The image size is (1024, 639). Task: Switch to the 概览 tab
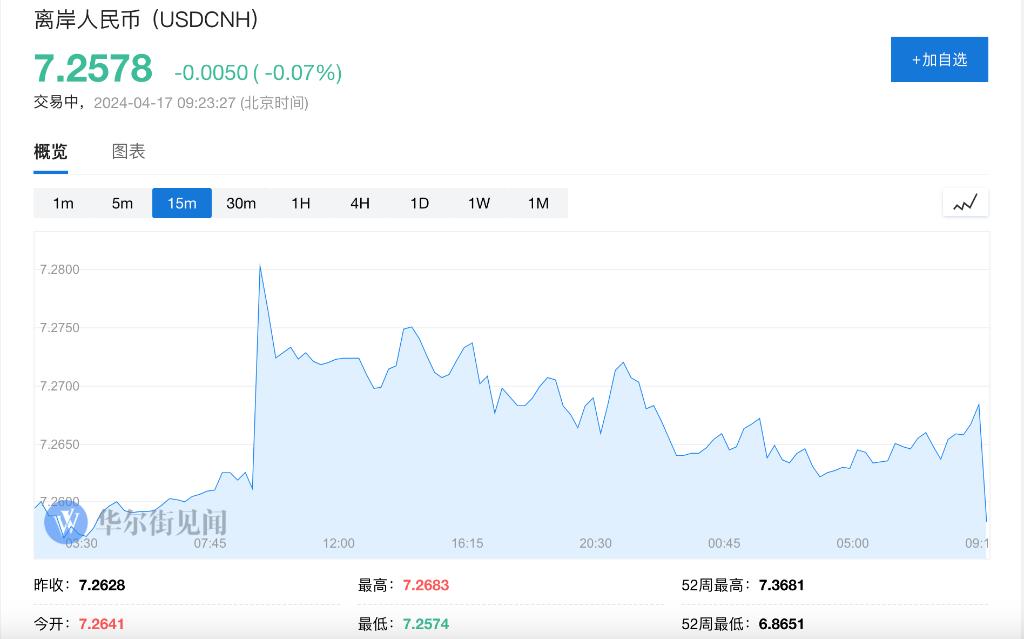(50, 151)
